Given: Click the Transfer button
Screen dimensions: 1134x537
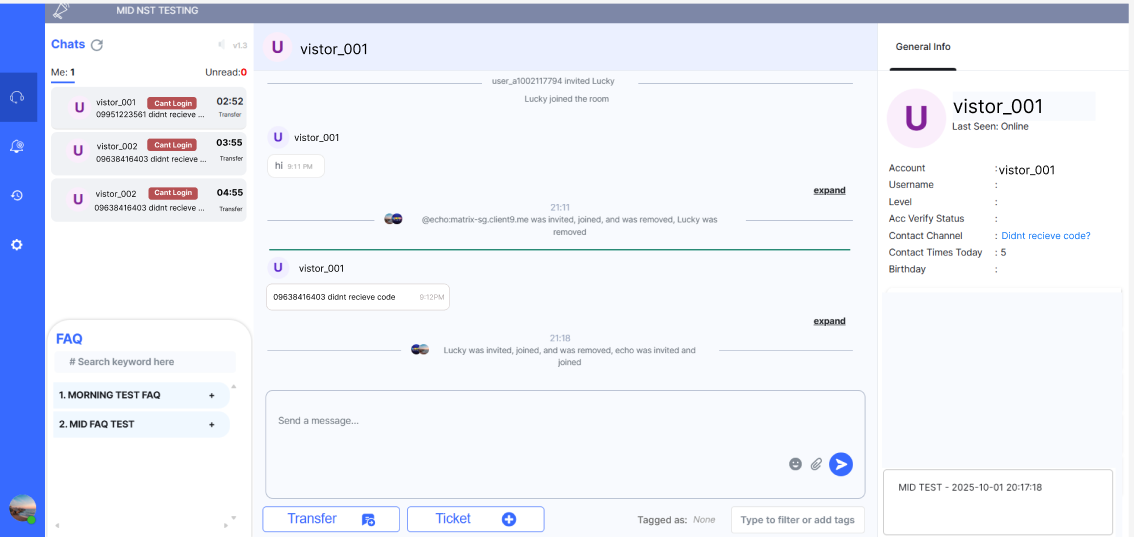Looking at the screenshot, I should point(331,519).
